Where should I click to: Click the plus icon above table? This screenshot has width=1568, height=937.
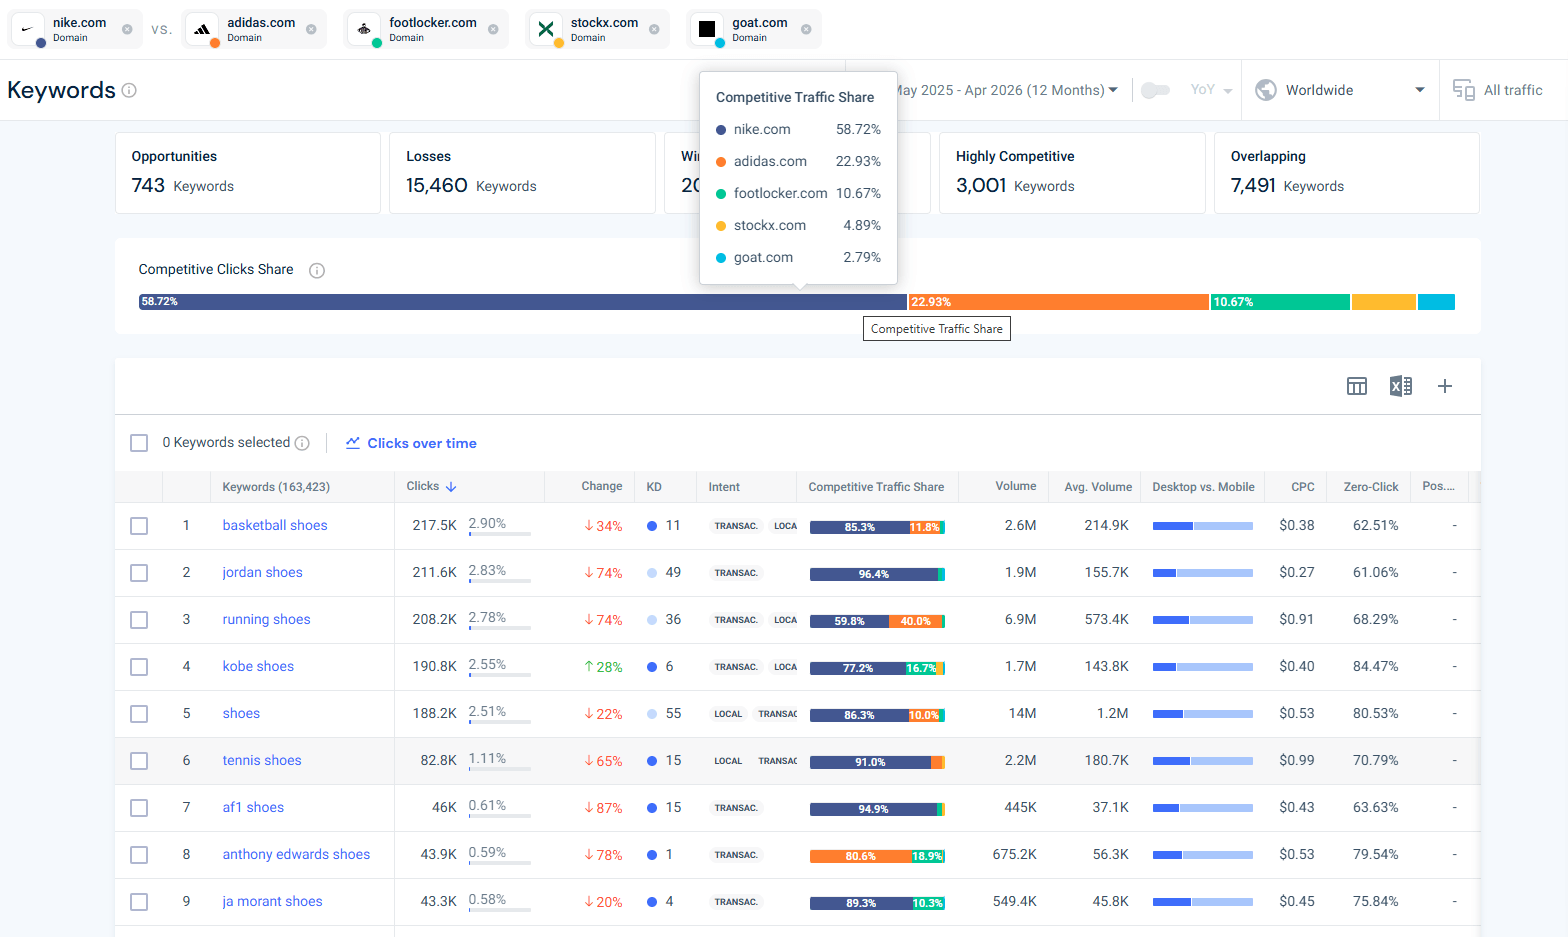pyautogui.click(x=1445, y=386)
